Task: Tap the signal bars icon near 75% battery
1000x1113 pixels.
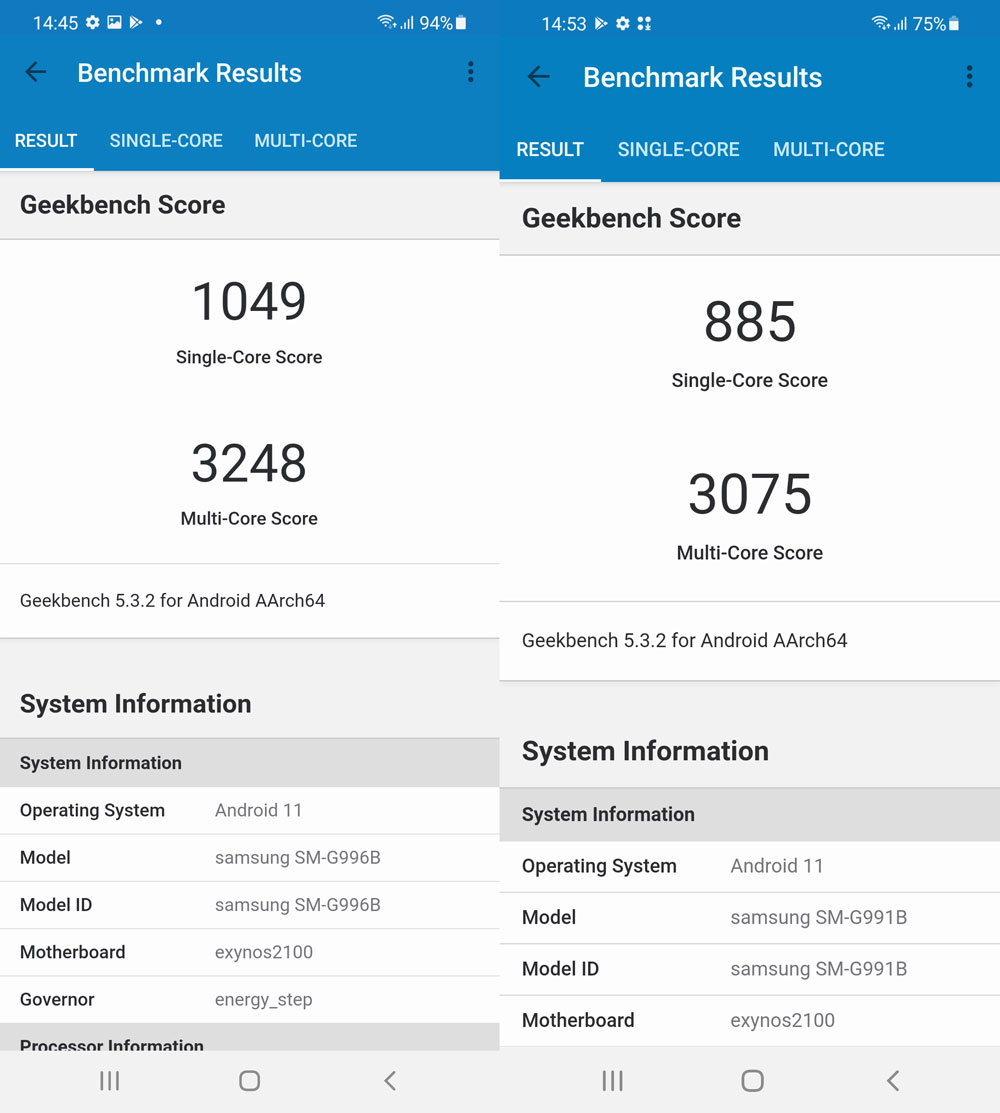Action: click(901, 24)
